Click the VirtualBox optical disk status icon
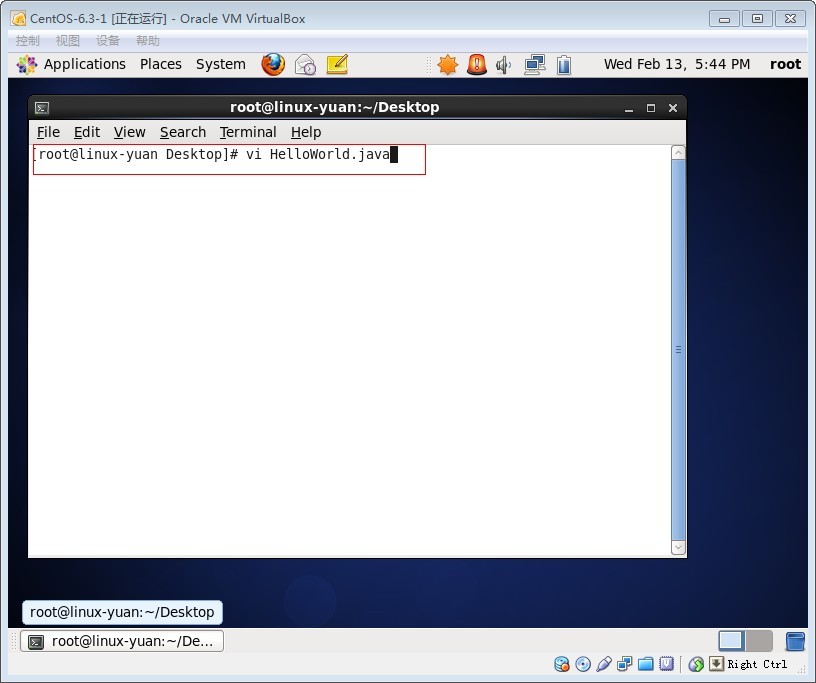 583,664
